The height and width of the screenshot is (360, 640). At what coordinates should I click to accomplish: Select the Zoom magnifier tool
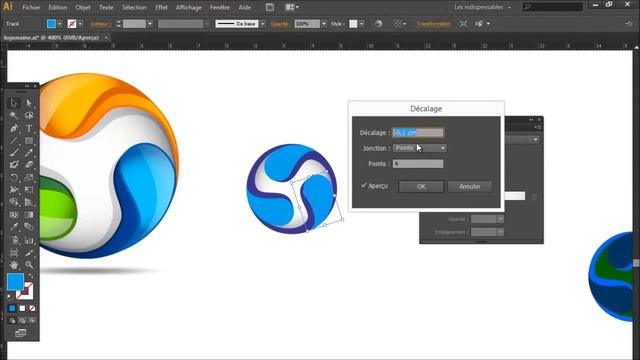(x=29, y=264)
